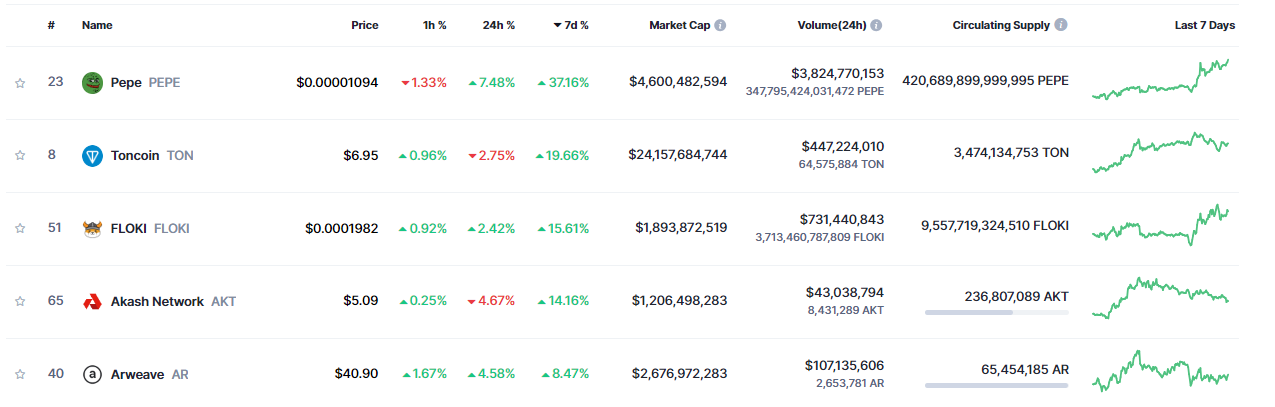Click the Toncoin blue diamond logo
The width and height of the screenshot is (1275, 407).
pyautogui.click(x=92, y=155)
